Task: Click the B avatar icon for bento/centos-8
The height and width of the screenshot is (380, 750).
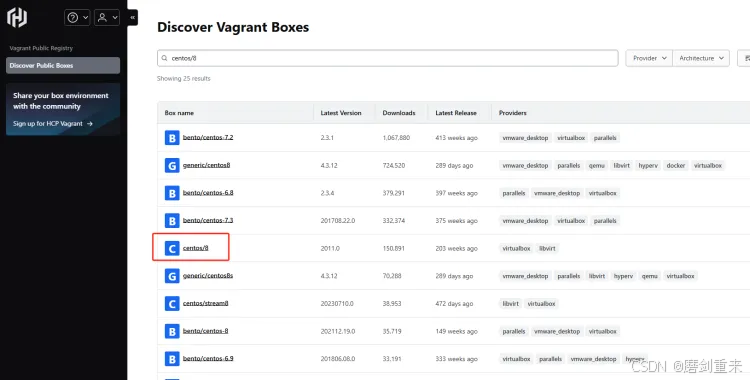Action: coord(172,331)
